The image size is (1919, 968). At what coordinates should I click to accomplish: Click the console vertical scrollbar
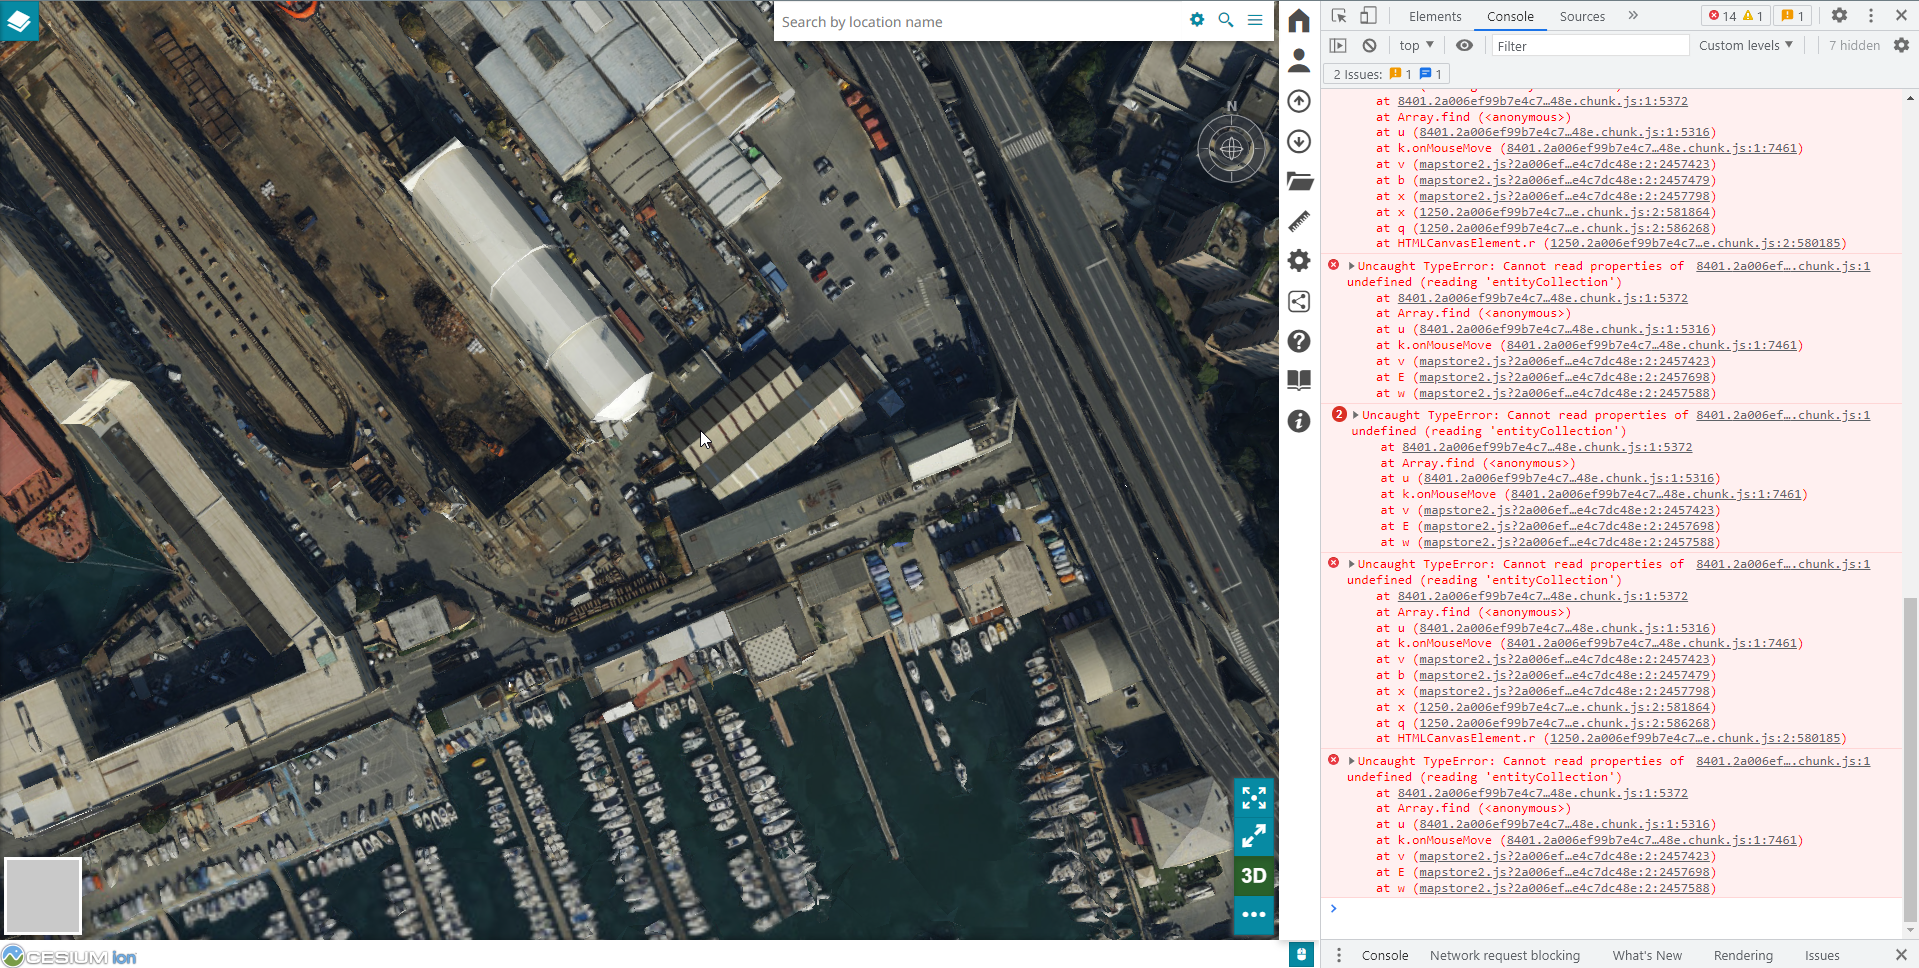pyautogui.click(x=1911, y=758)
